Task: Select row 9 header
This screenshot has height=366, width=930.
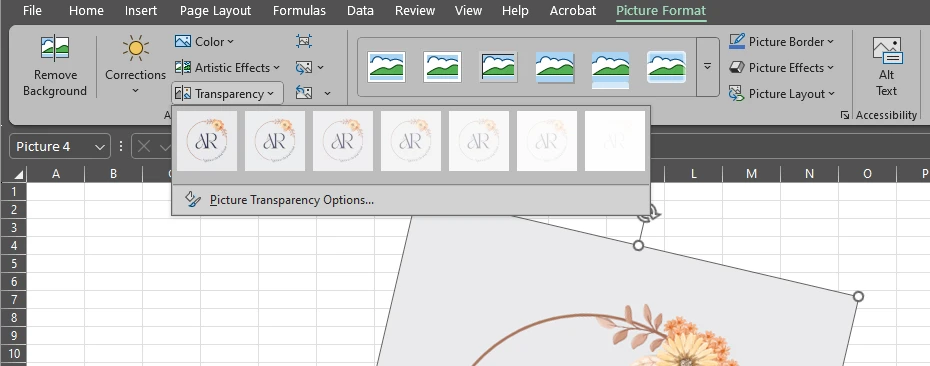Action: (14, 336)
